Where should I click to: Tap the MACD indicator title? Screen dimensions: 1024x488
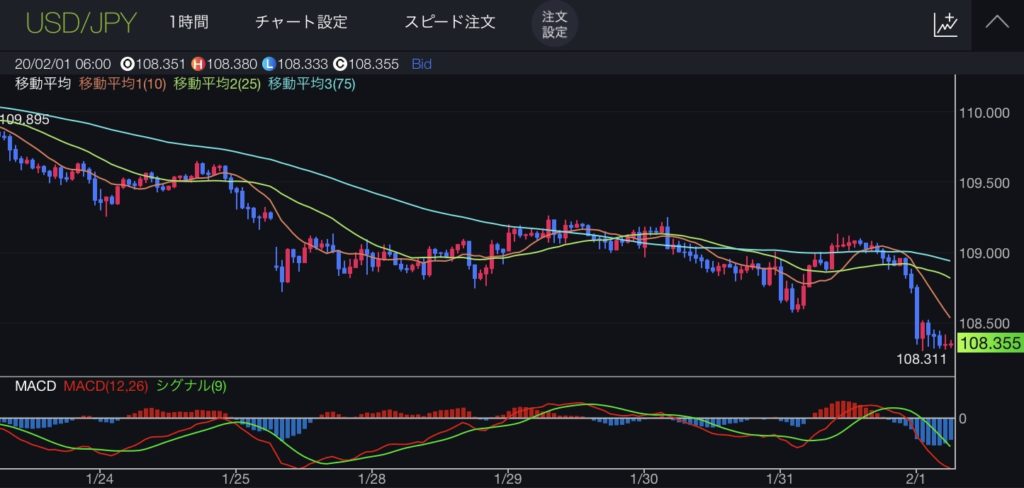36,386
